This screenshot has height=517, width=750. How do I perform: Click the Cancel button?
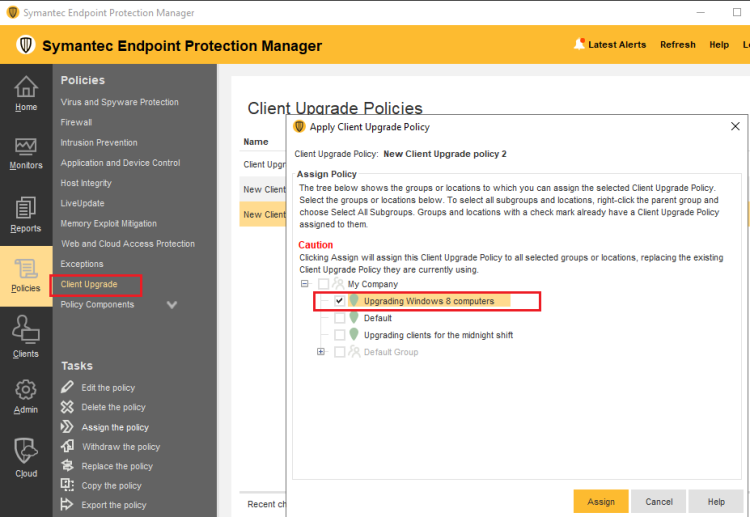(659, 501)
